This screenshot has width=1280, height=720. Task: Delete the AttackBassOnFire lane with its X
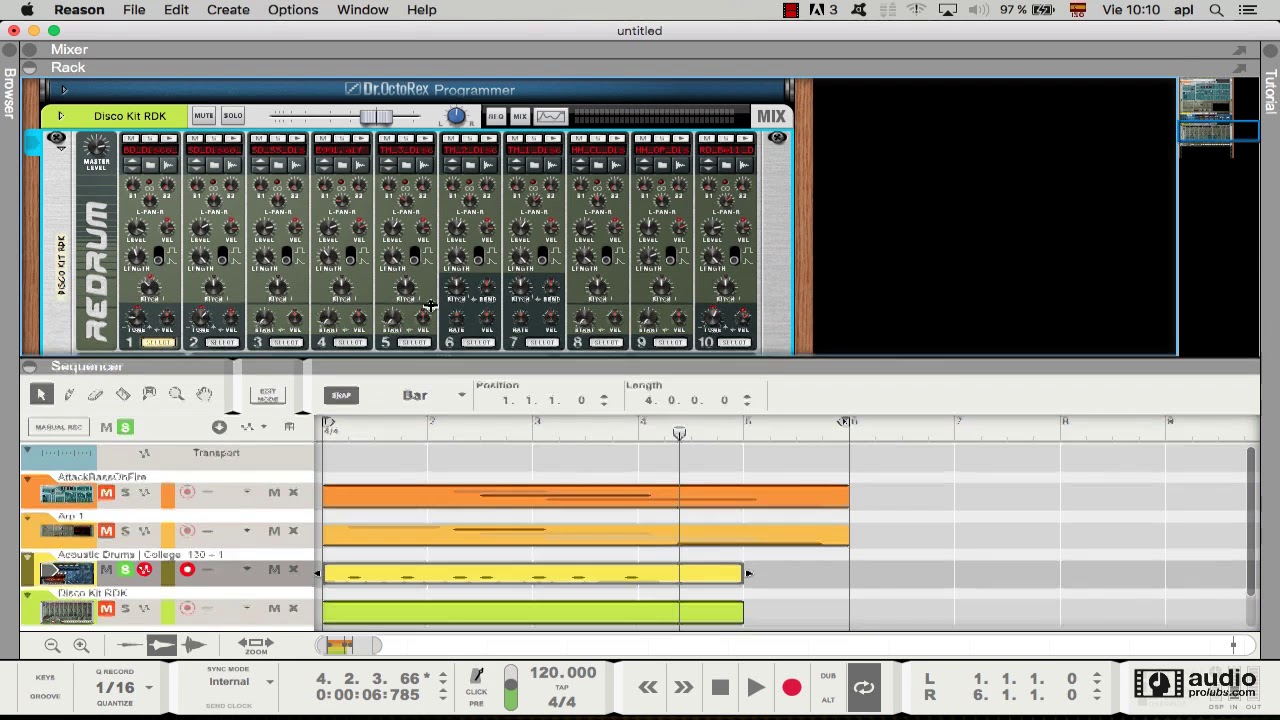tap(293, 492)
